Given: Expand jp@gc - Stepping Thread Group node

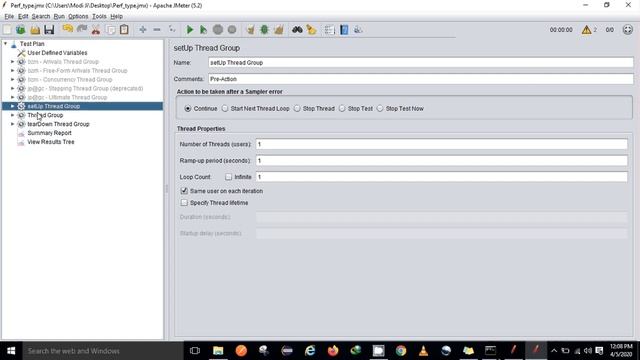Looking at the screenshot, I should [x=13, y=88].
